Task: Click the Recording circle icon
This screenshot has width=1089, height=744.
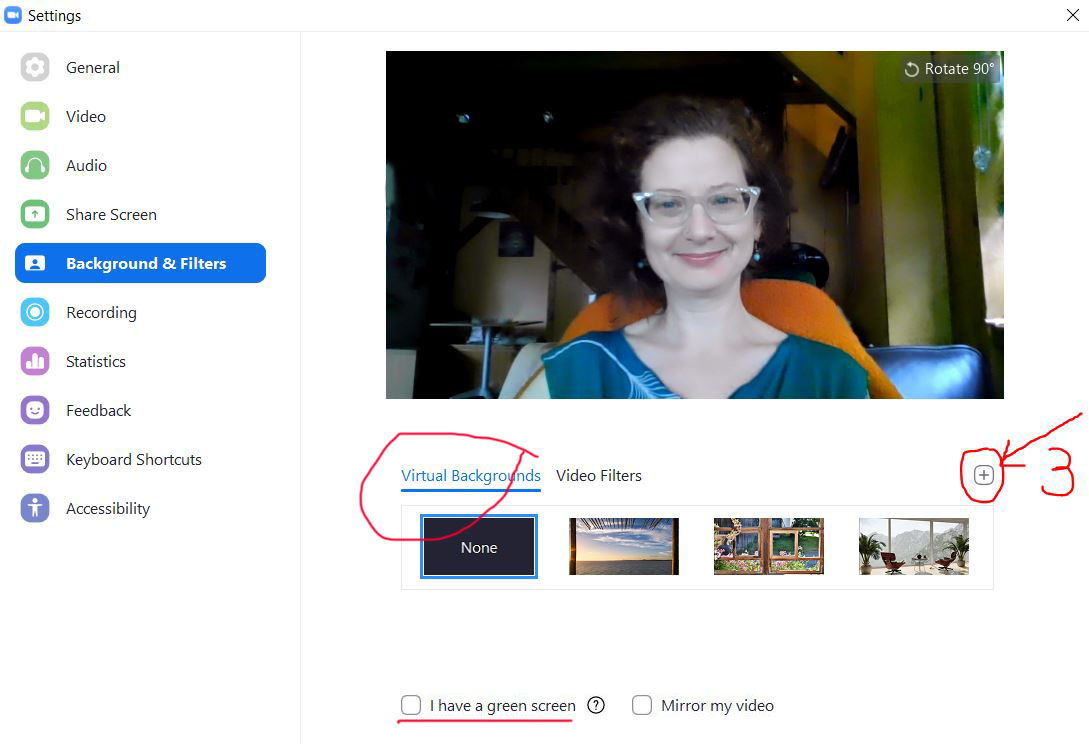Action: (x=35, y=312)
